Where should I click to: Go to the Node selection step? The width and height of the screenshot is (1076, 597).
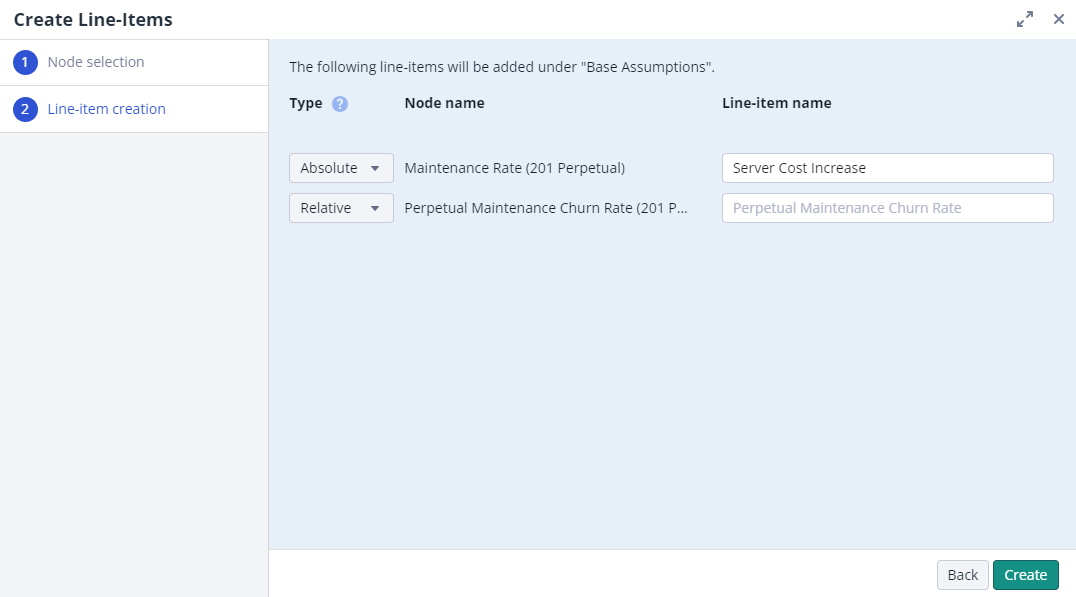pyautogui.click(x=96, y=62)
